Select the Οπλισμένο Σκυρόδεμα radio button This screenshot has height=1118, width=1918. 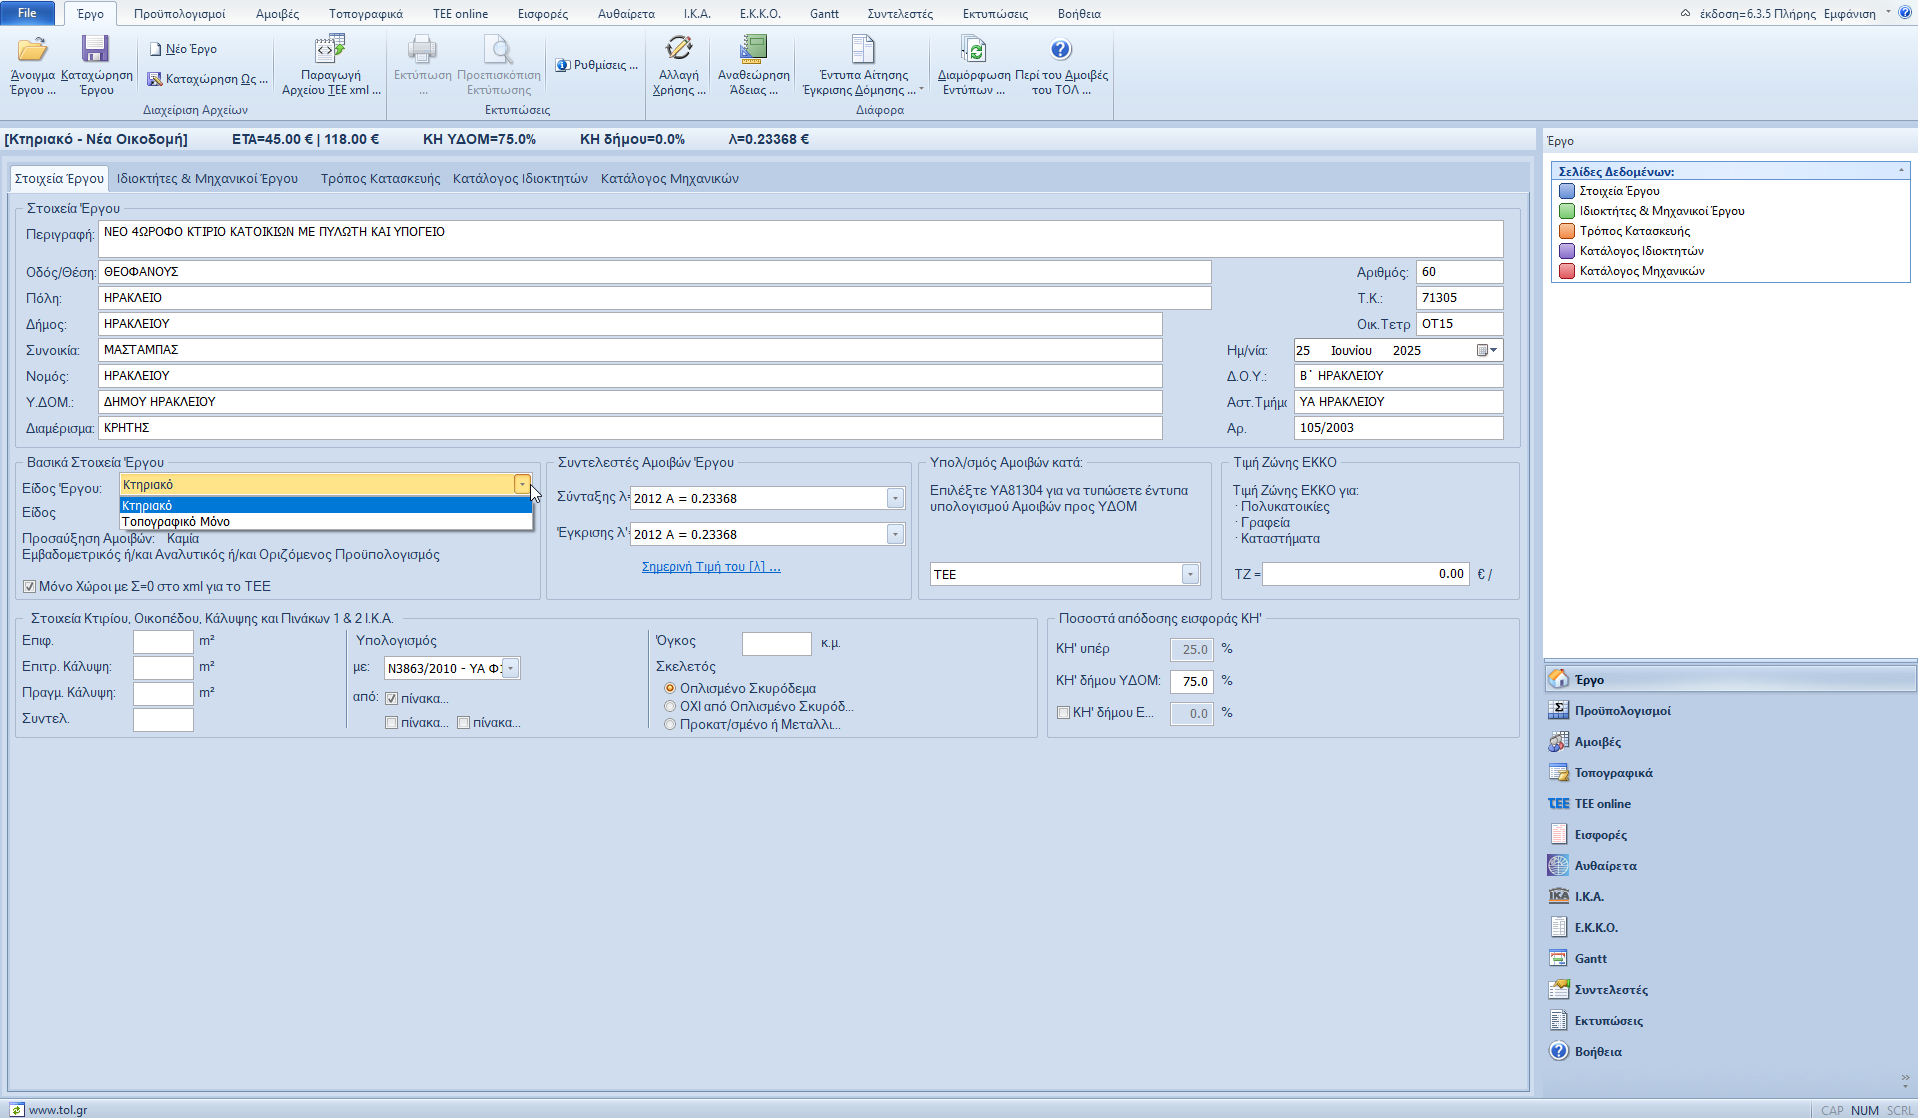670,689
